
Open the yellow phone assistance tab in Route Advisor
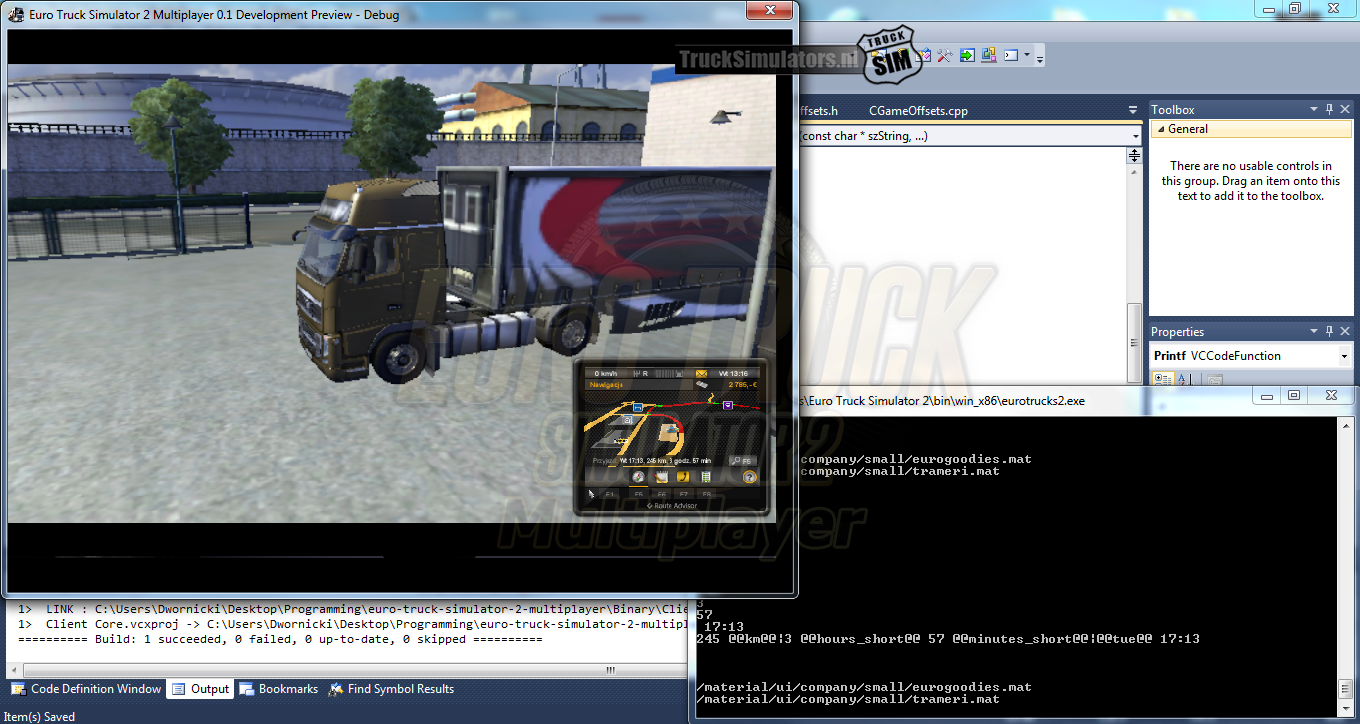pos(683,477)
